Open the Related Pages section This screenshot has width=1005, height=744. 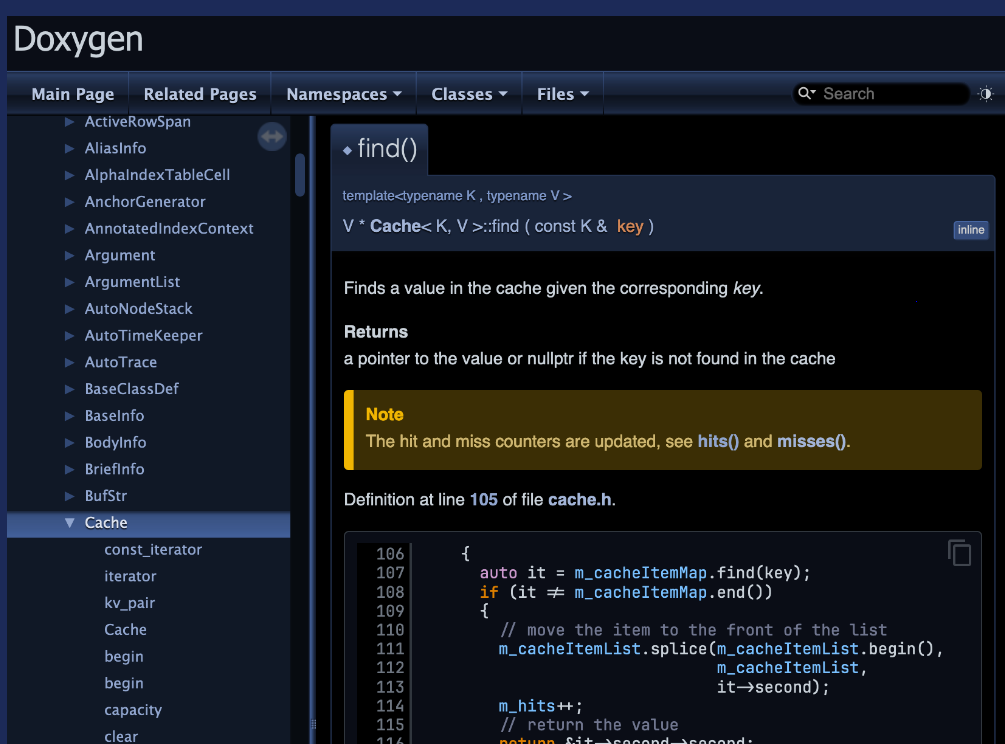click(x=199, y=93)
